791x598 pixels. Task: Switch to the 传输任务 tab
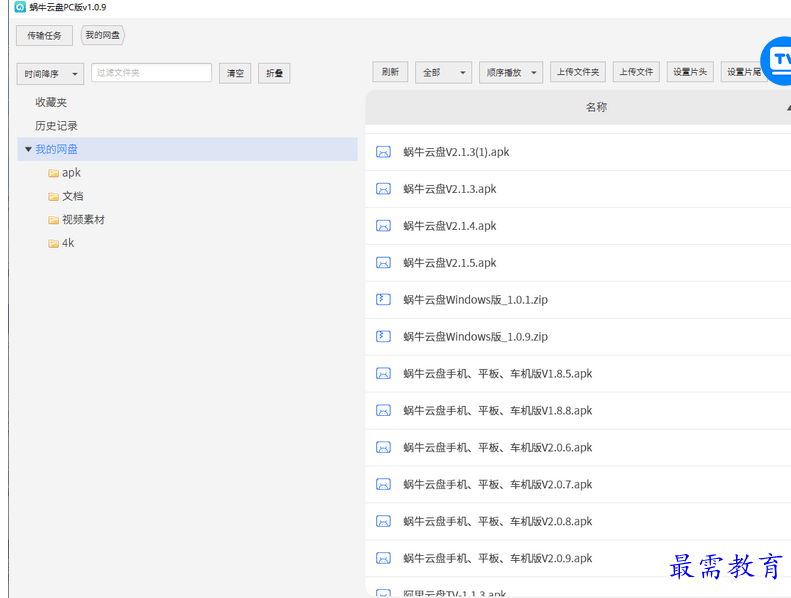click(x=44, y=35)
